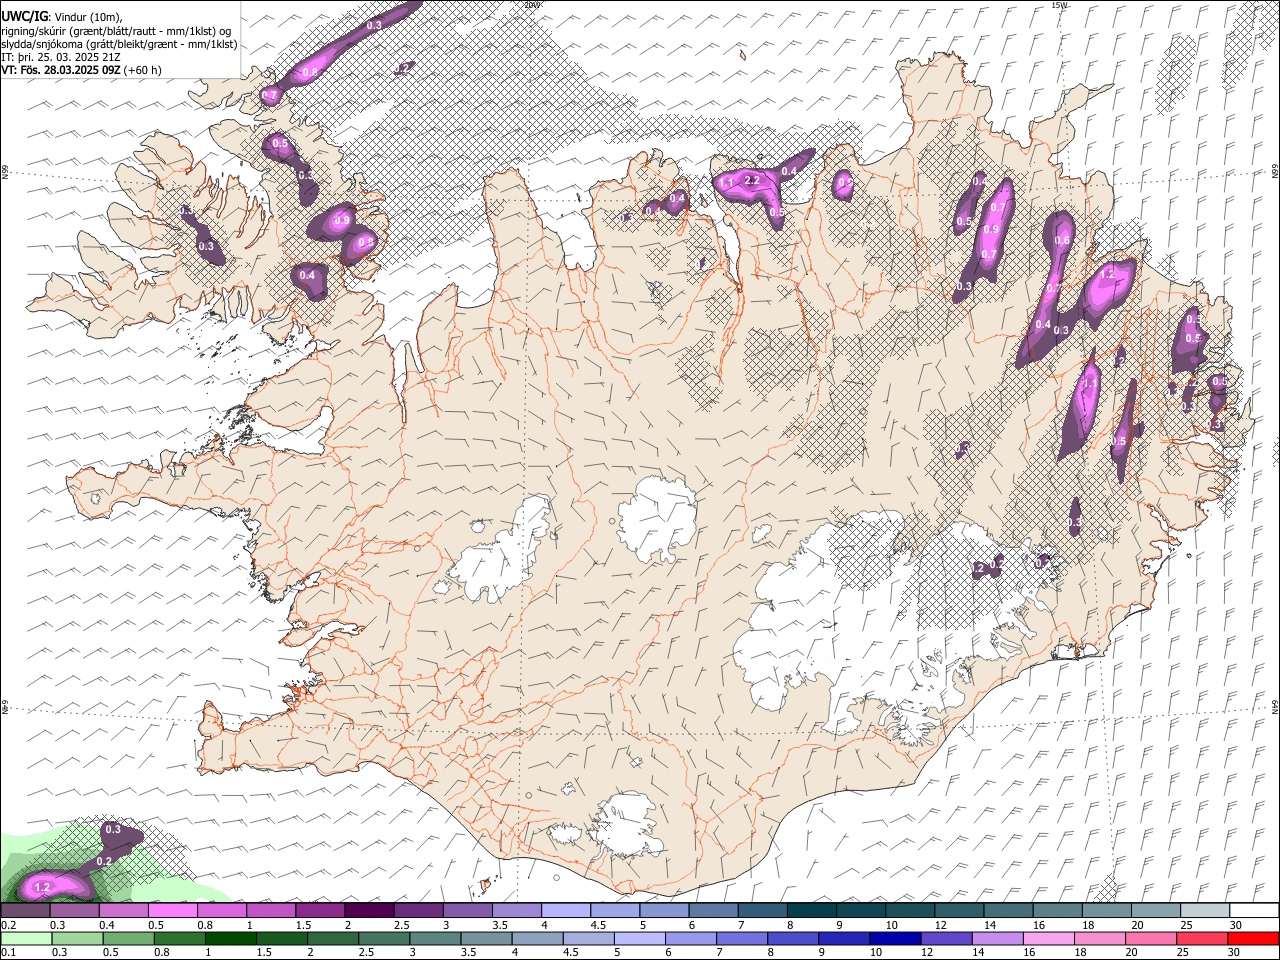Pick the bright red swatch labeled 30 in the rain legend
Image resolution: width=1280 pixels, height=960 pixels.
click(1254, 939)
